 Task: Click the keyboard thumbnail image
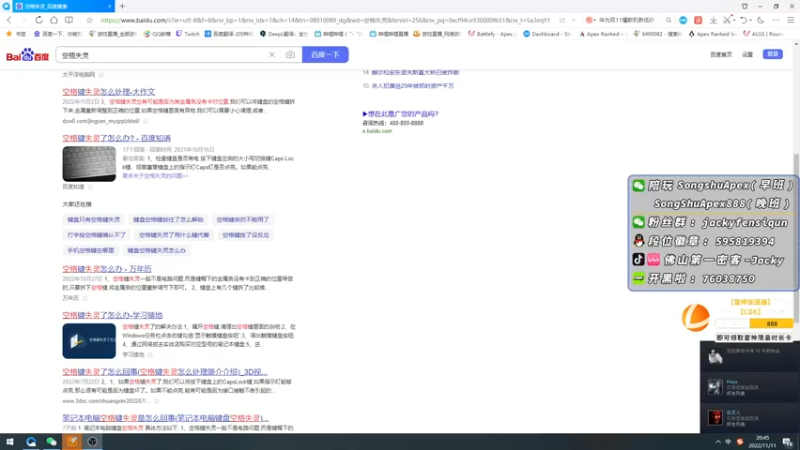pyautogui.click(x=89, y=164)
